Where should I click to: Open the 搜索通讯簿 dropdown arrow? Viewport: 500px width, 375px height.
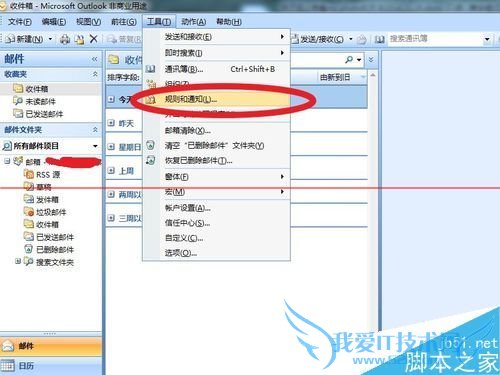point(487,39)
